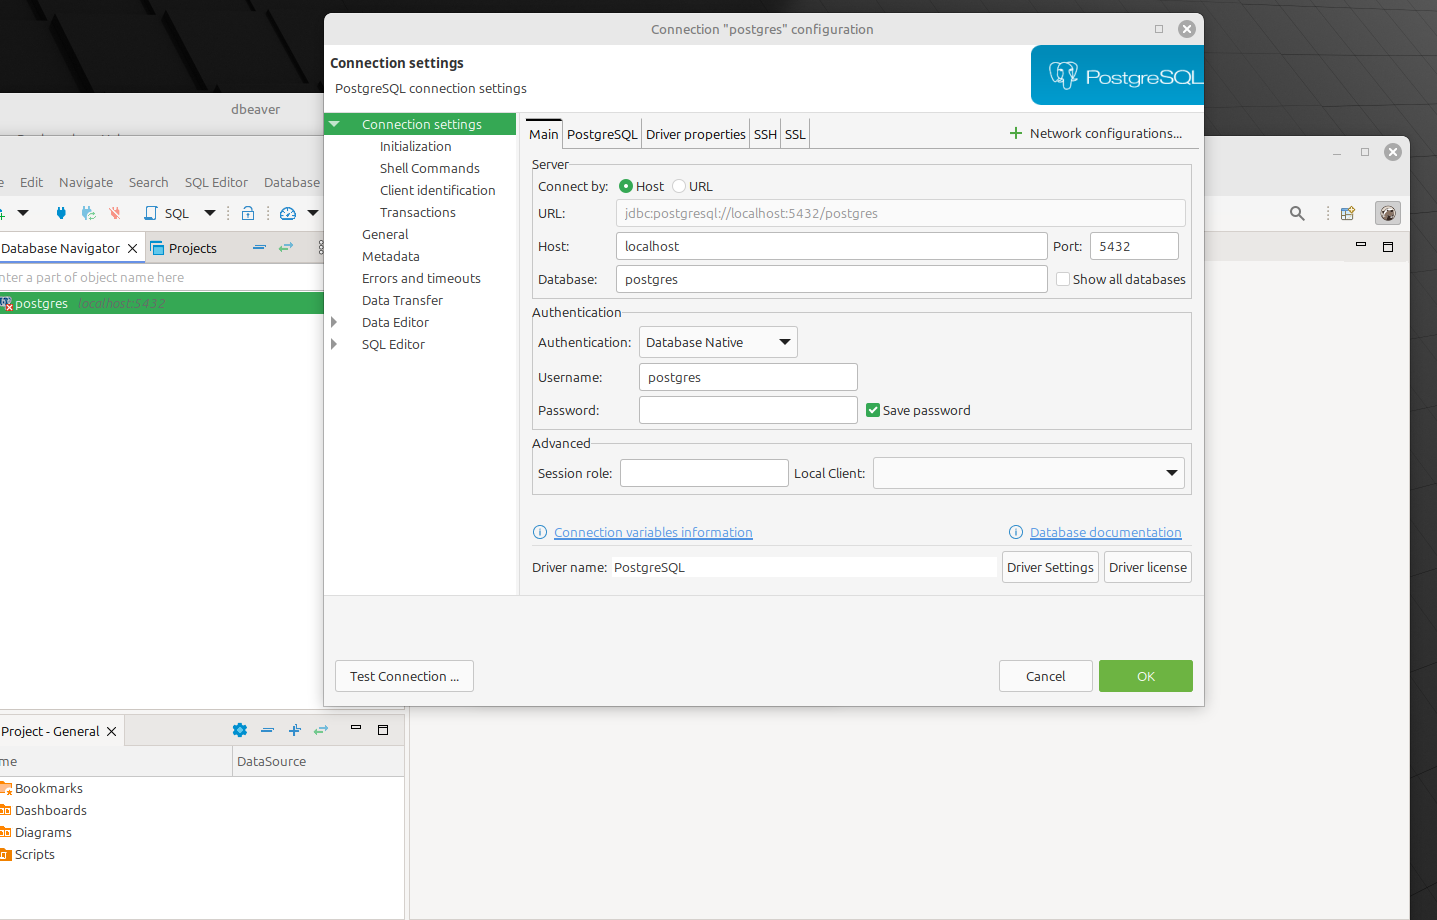The width and height of the screenshot is (1437, 920).
Task: Click the Connect plug icon in toolbar
Action: click(x=61, y=213)
